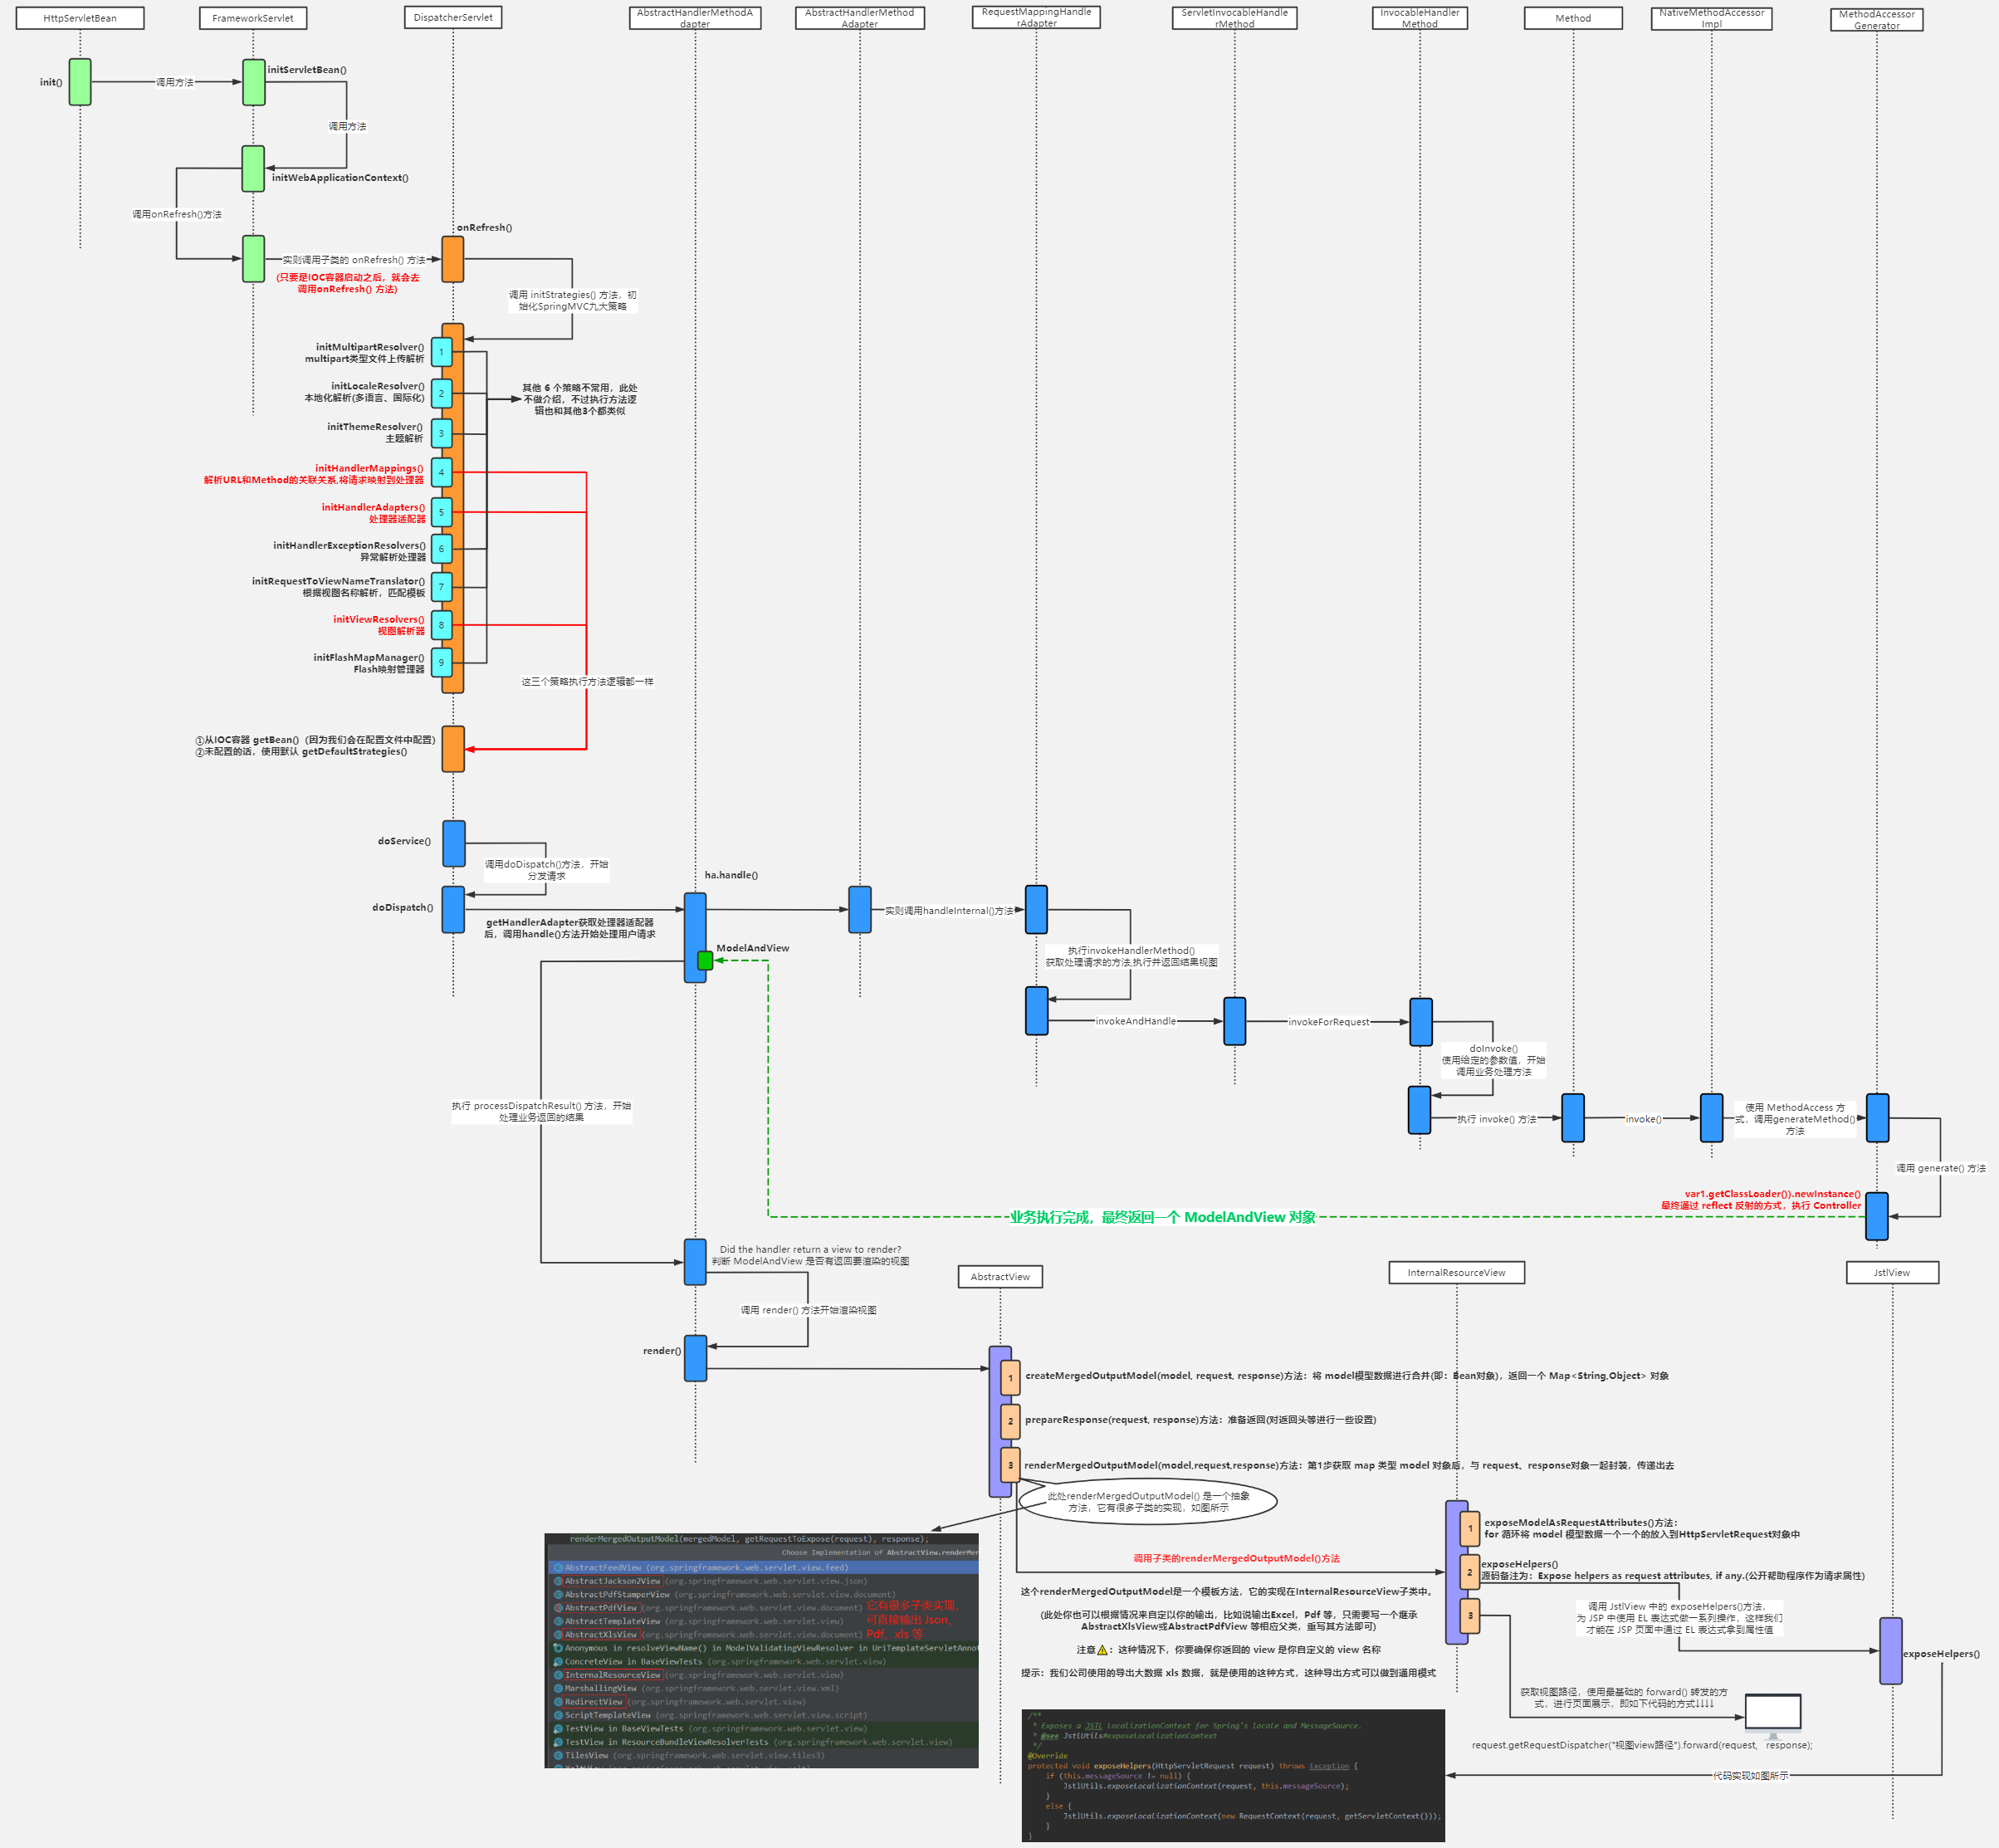
Task: Click the Anonymous in resolveViewName() row icon
Action: tap(558, 1648)
